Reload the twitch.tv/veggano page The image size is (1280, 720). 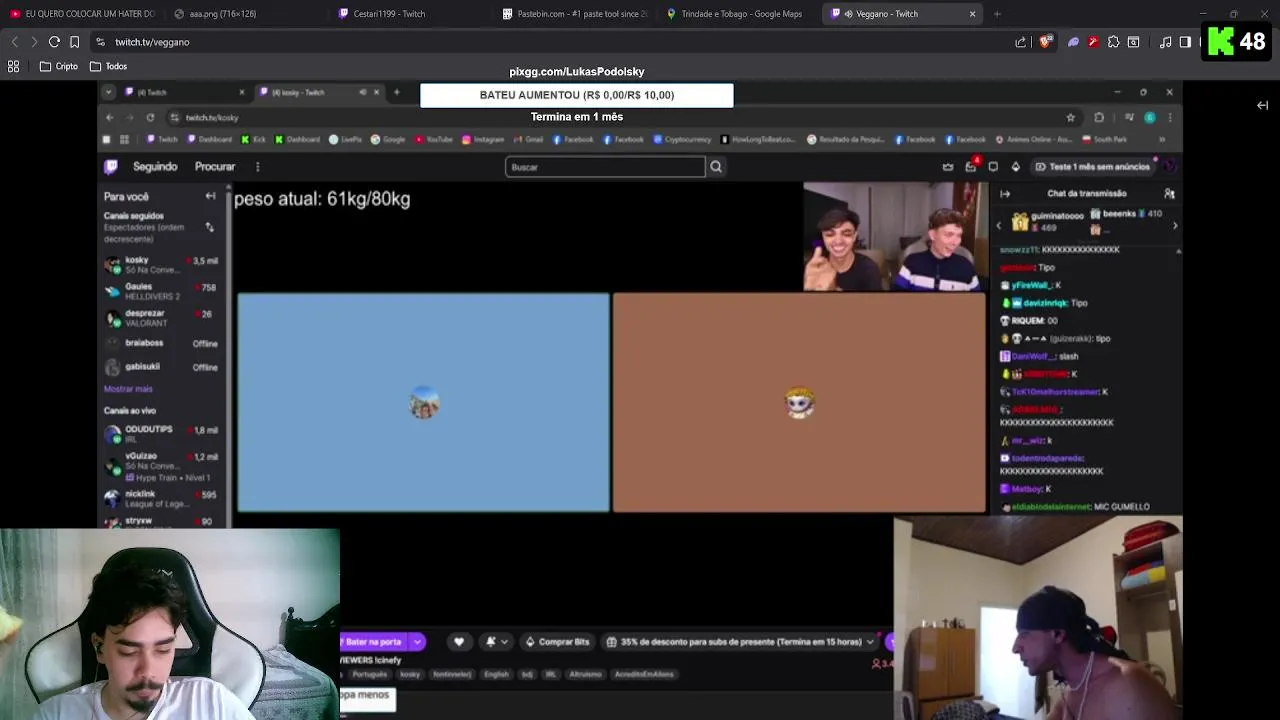54,42
